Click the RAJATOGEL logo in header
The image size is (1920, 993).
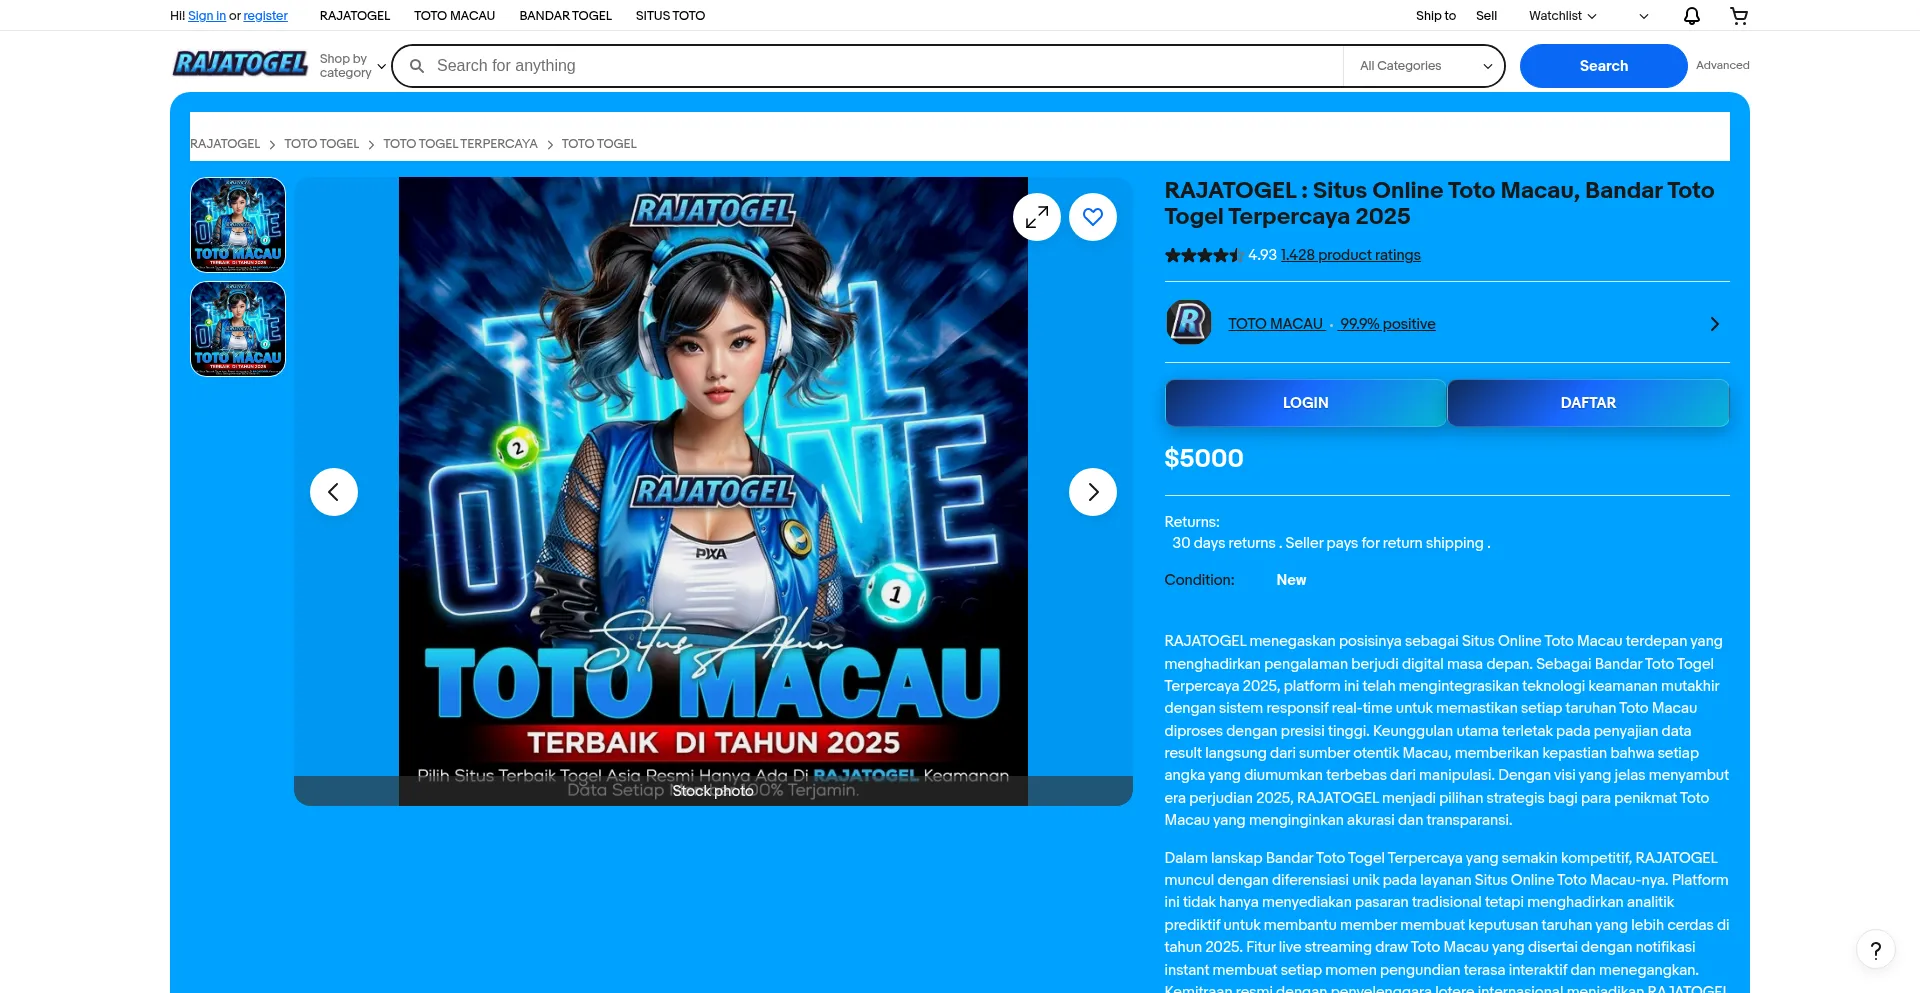[x=240, y=64]
